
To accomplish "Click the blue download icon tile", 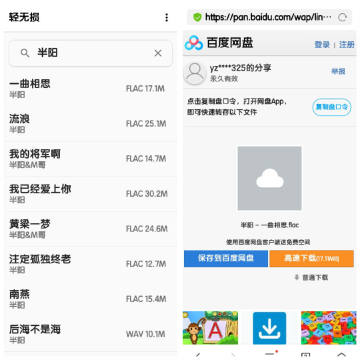I will pyautogui.click(x=269, y=328).
